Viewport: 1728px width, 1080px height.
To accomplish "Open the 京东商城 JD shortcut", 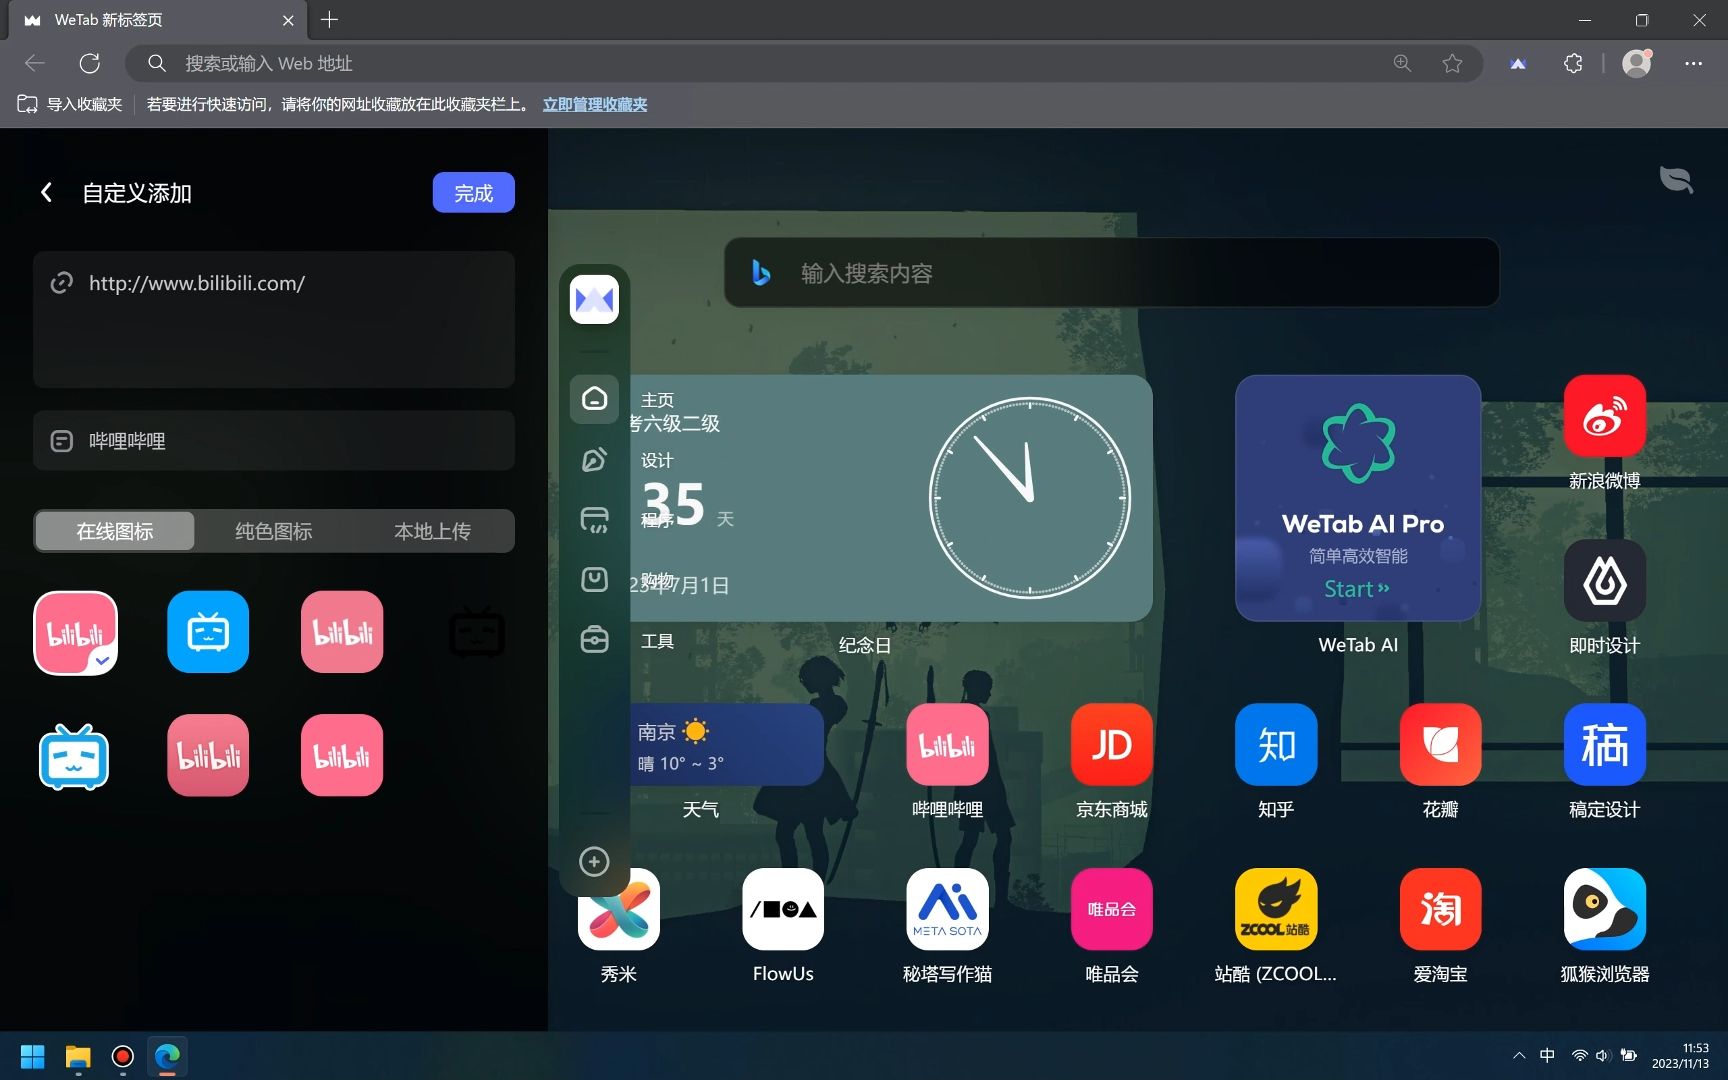I will [1111, 745].
